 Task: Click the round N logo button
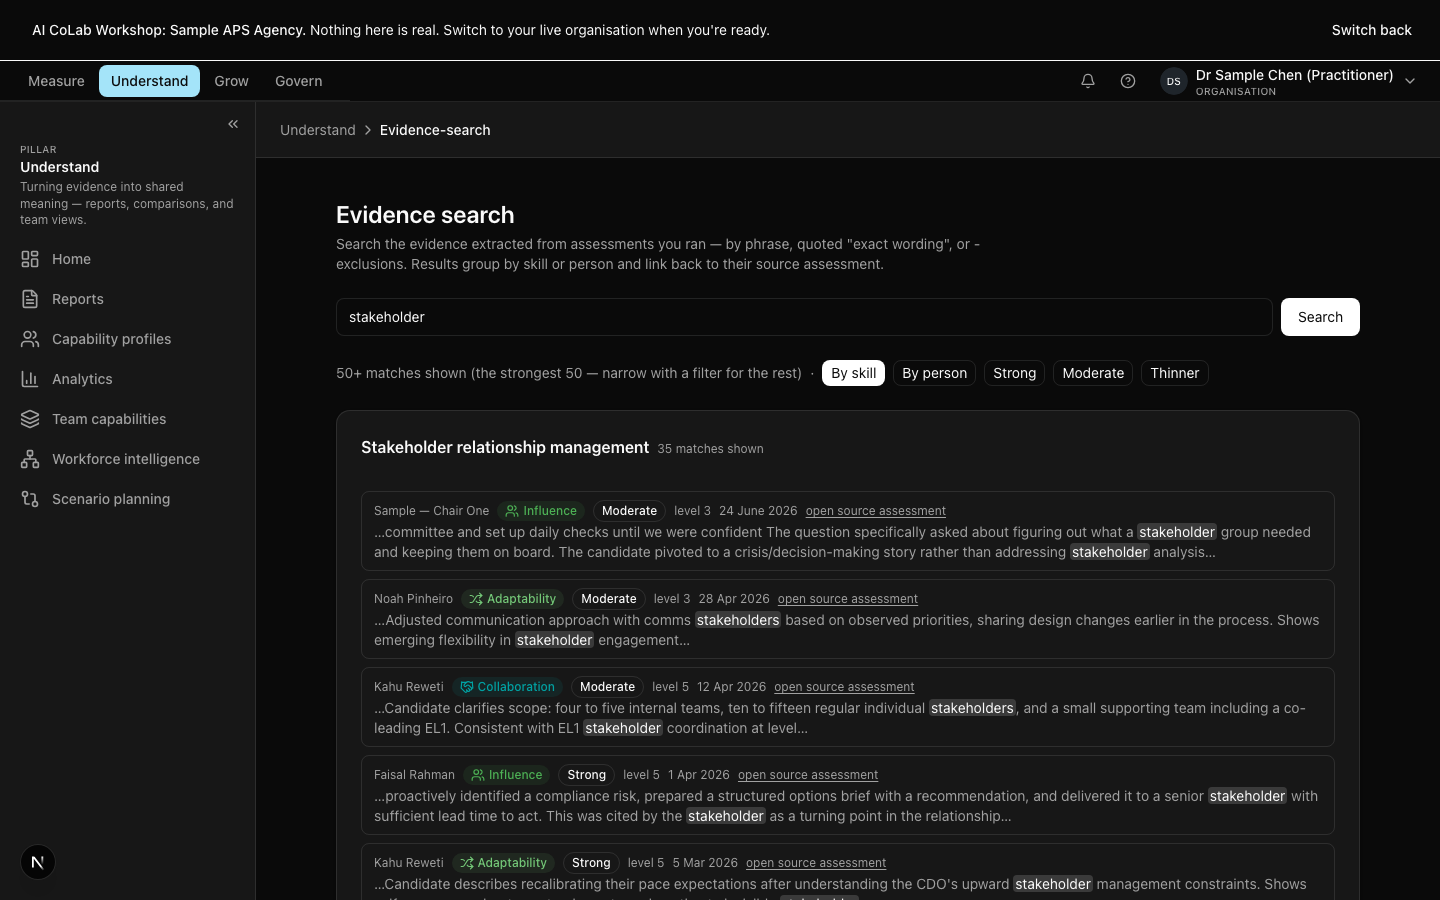click(x=38, y=862)
